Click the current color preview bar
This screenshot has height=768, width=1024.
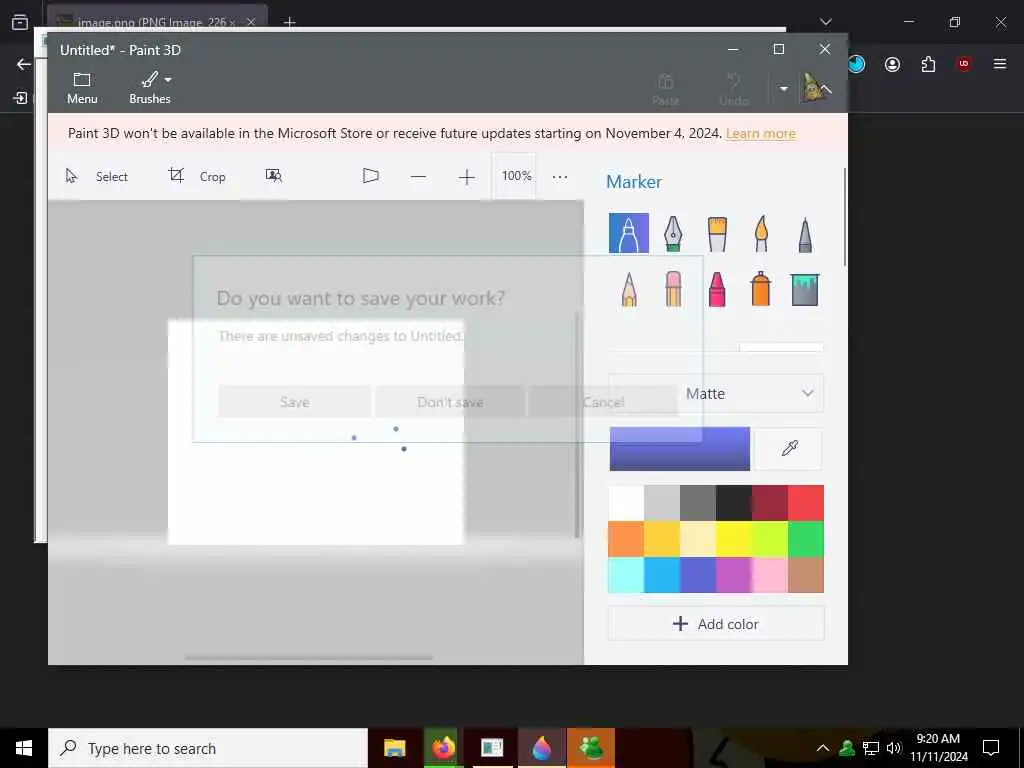(x=680, y=449)
